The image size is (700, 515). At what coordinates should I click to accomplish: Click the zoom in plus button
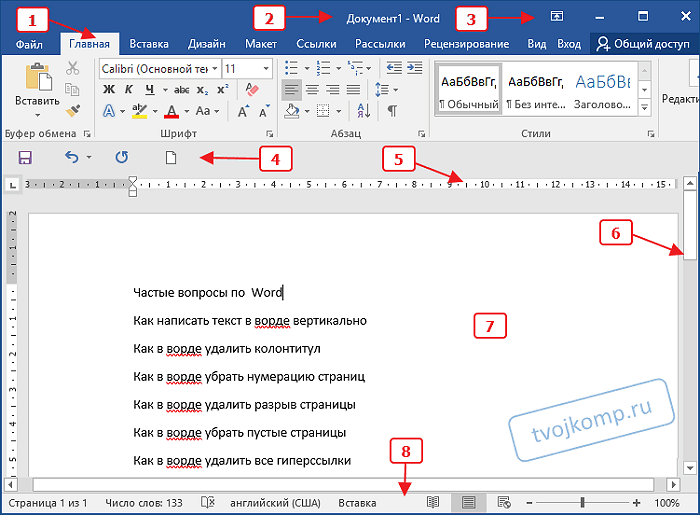coord(637,503)
